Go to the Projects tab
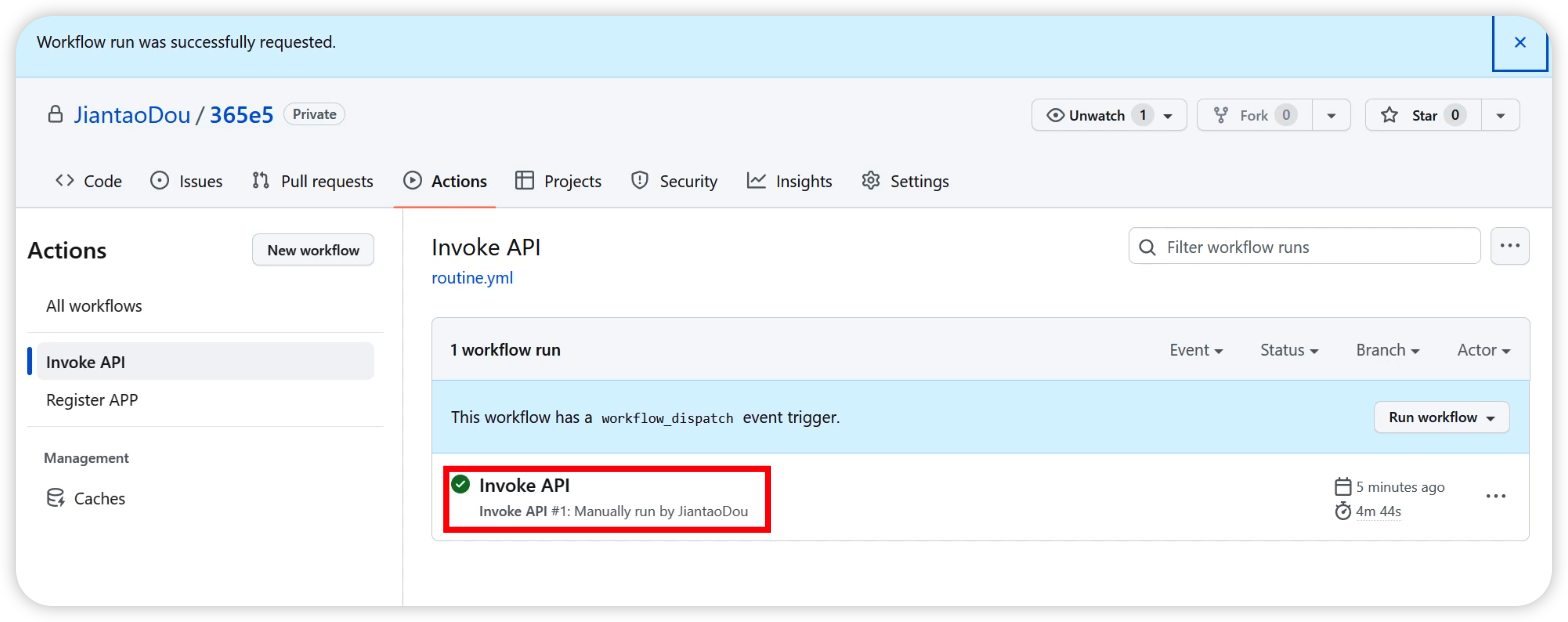The height and width of the screenshot is (622, 1568). [558, 181]
